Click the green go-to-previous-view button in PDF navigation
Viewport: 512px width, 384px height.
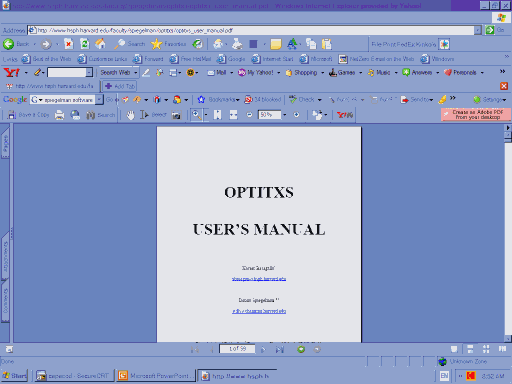coord(301,349)
